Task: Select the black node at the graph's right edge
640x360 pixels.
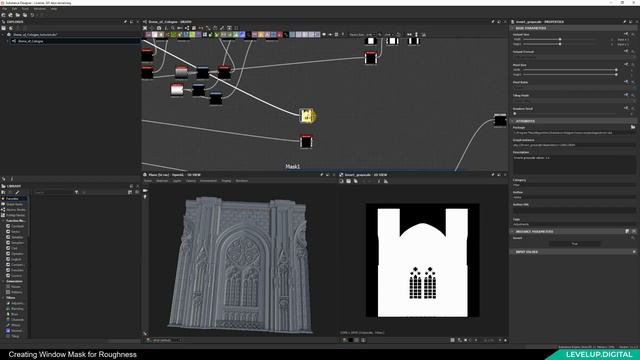Action: coord(500,120)
